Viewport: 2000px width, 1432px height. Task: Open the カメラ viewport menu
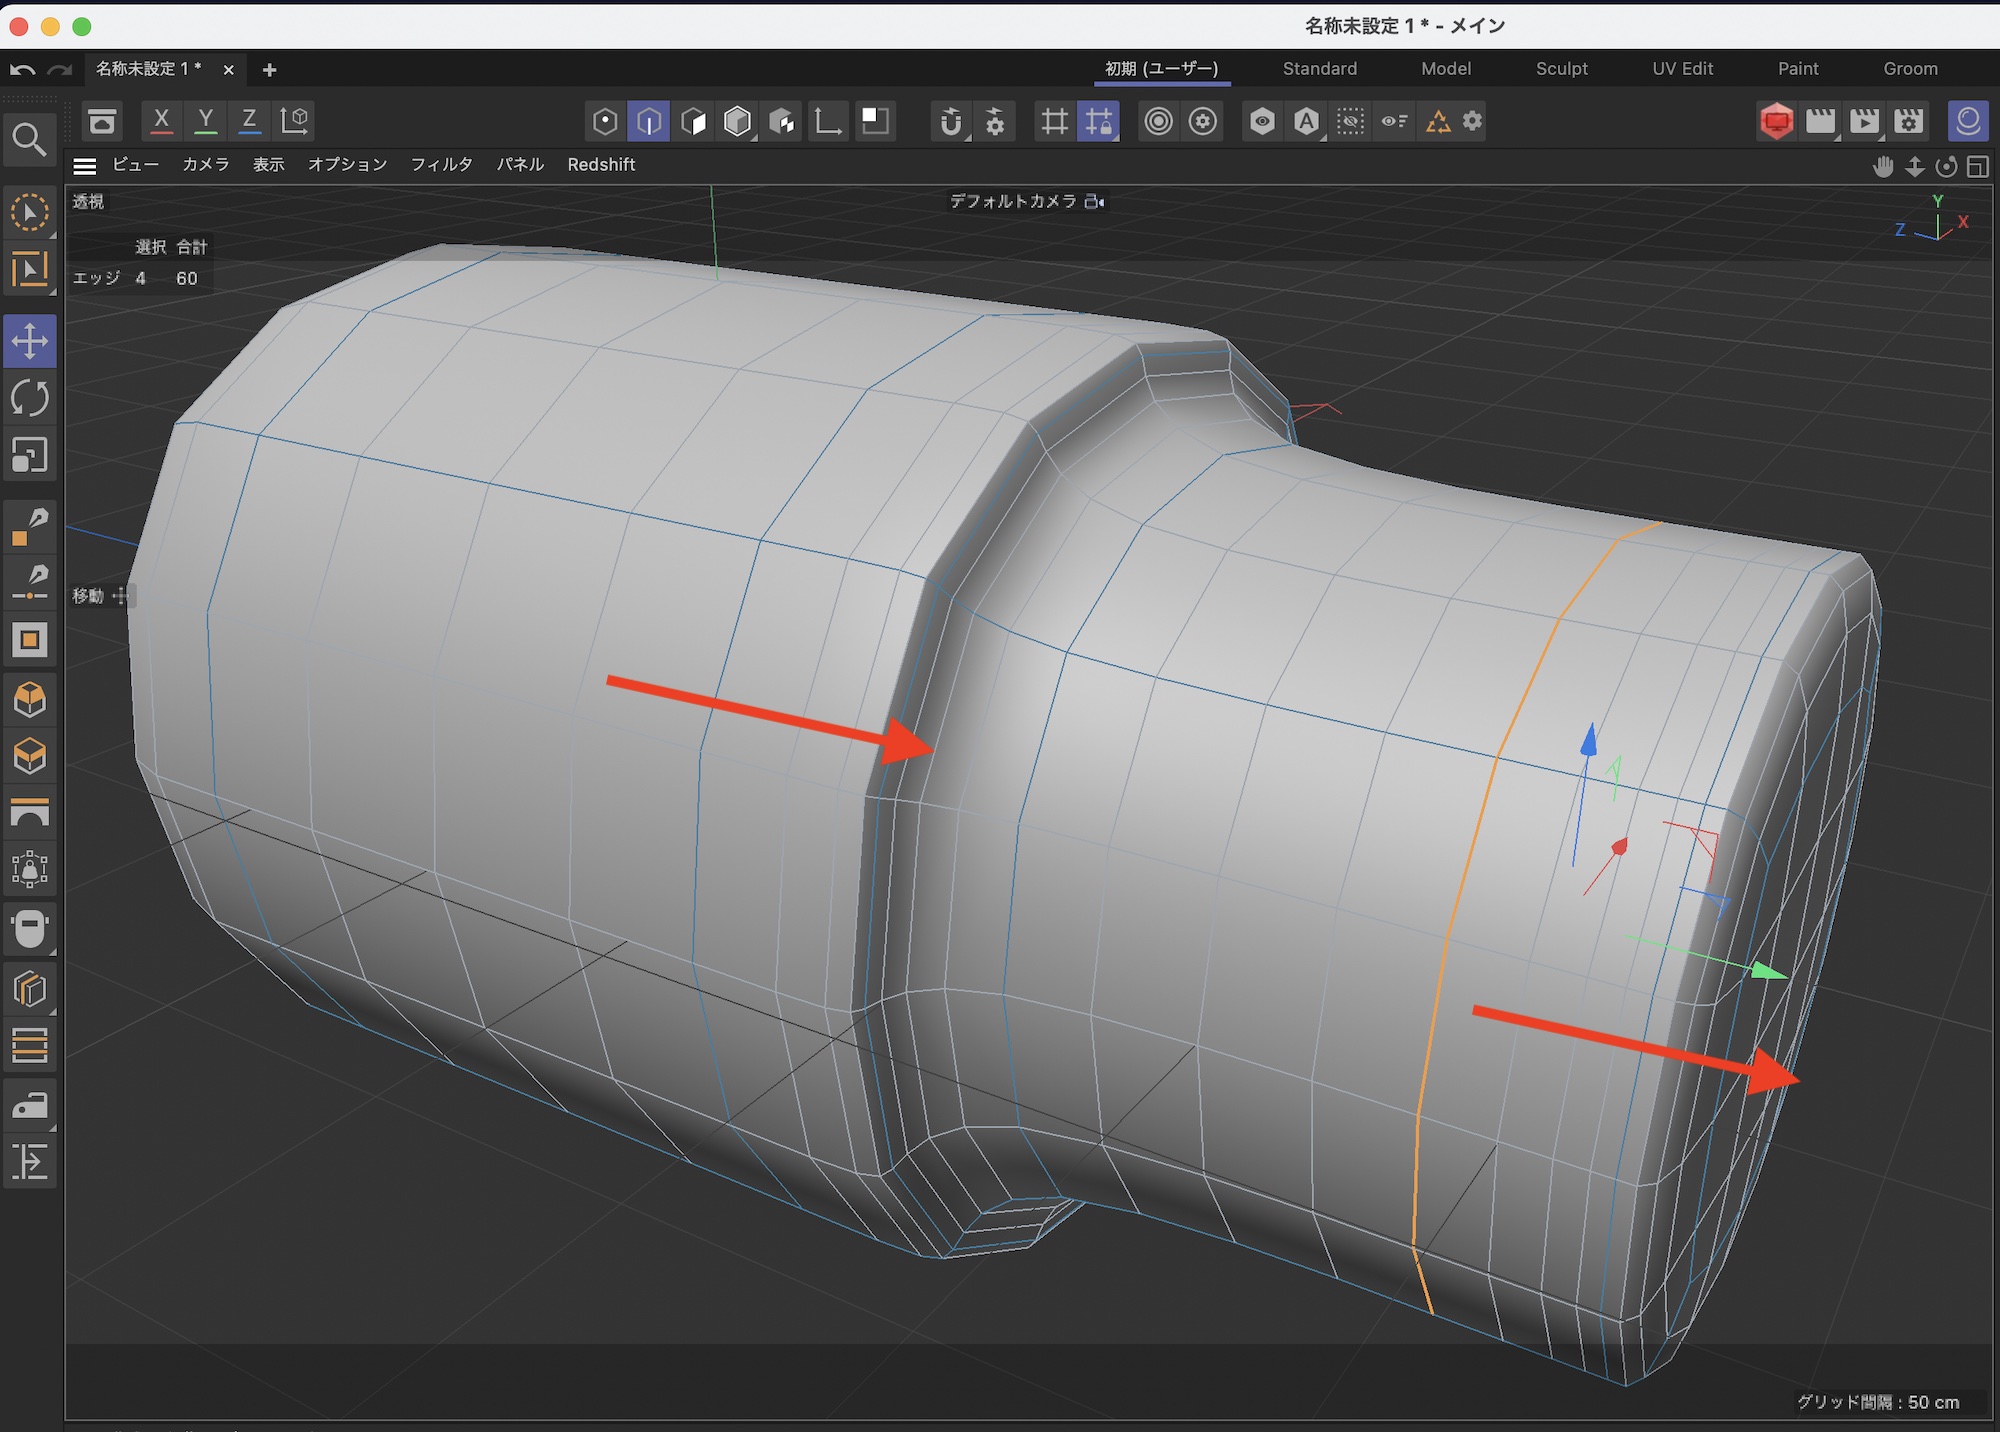tap(205, 165)
